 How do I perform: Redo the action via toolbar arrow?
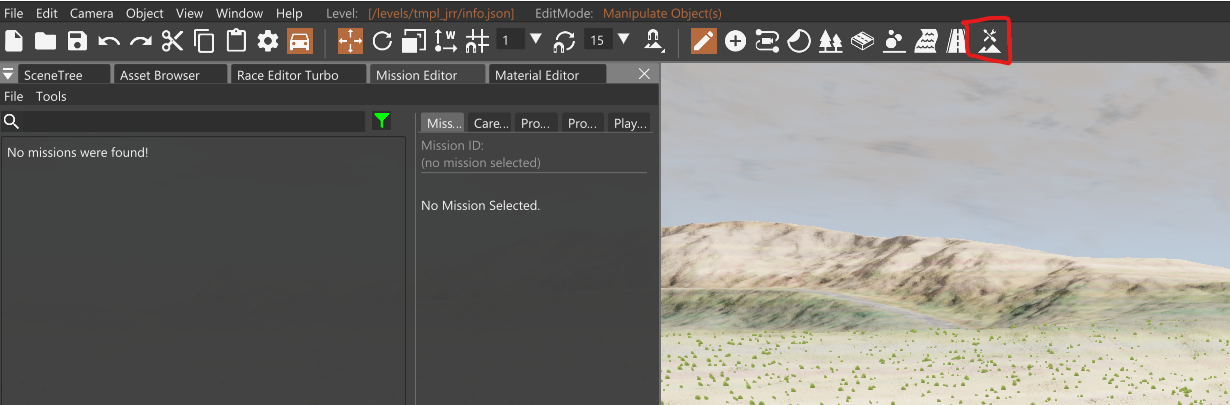click(x=140, y=42)
